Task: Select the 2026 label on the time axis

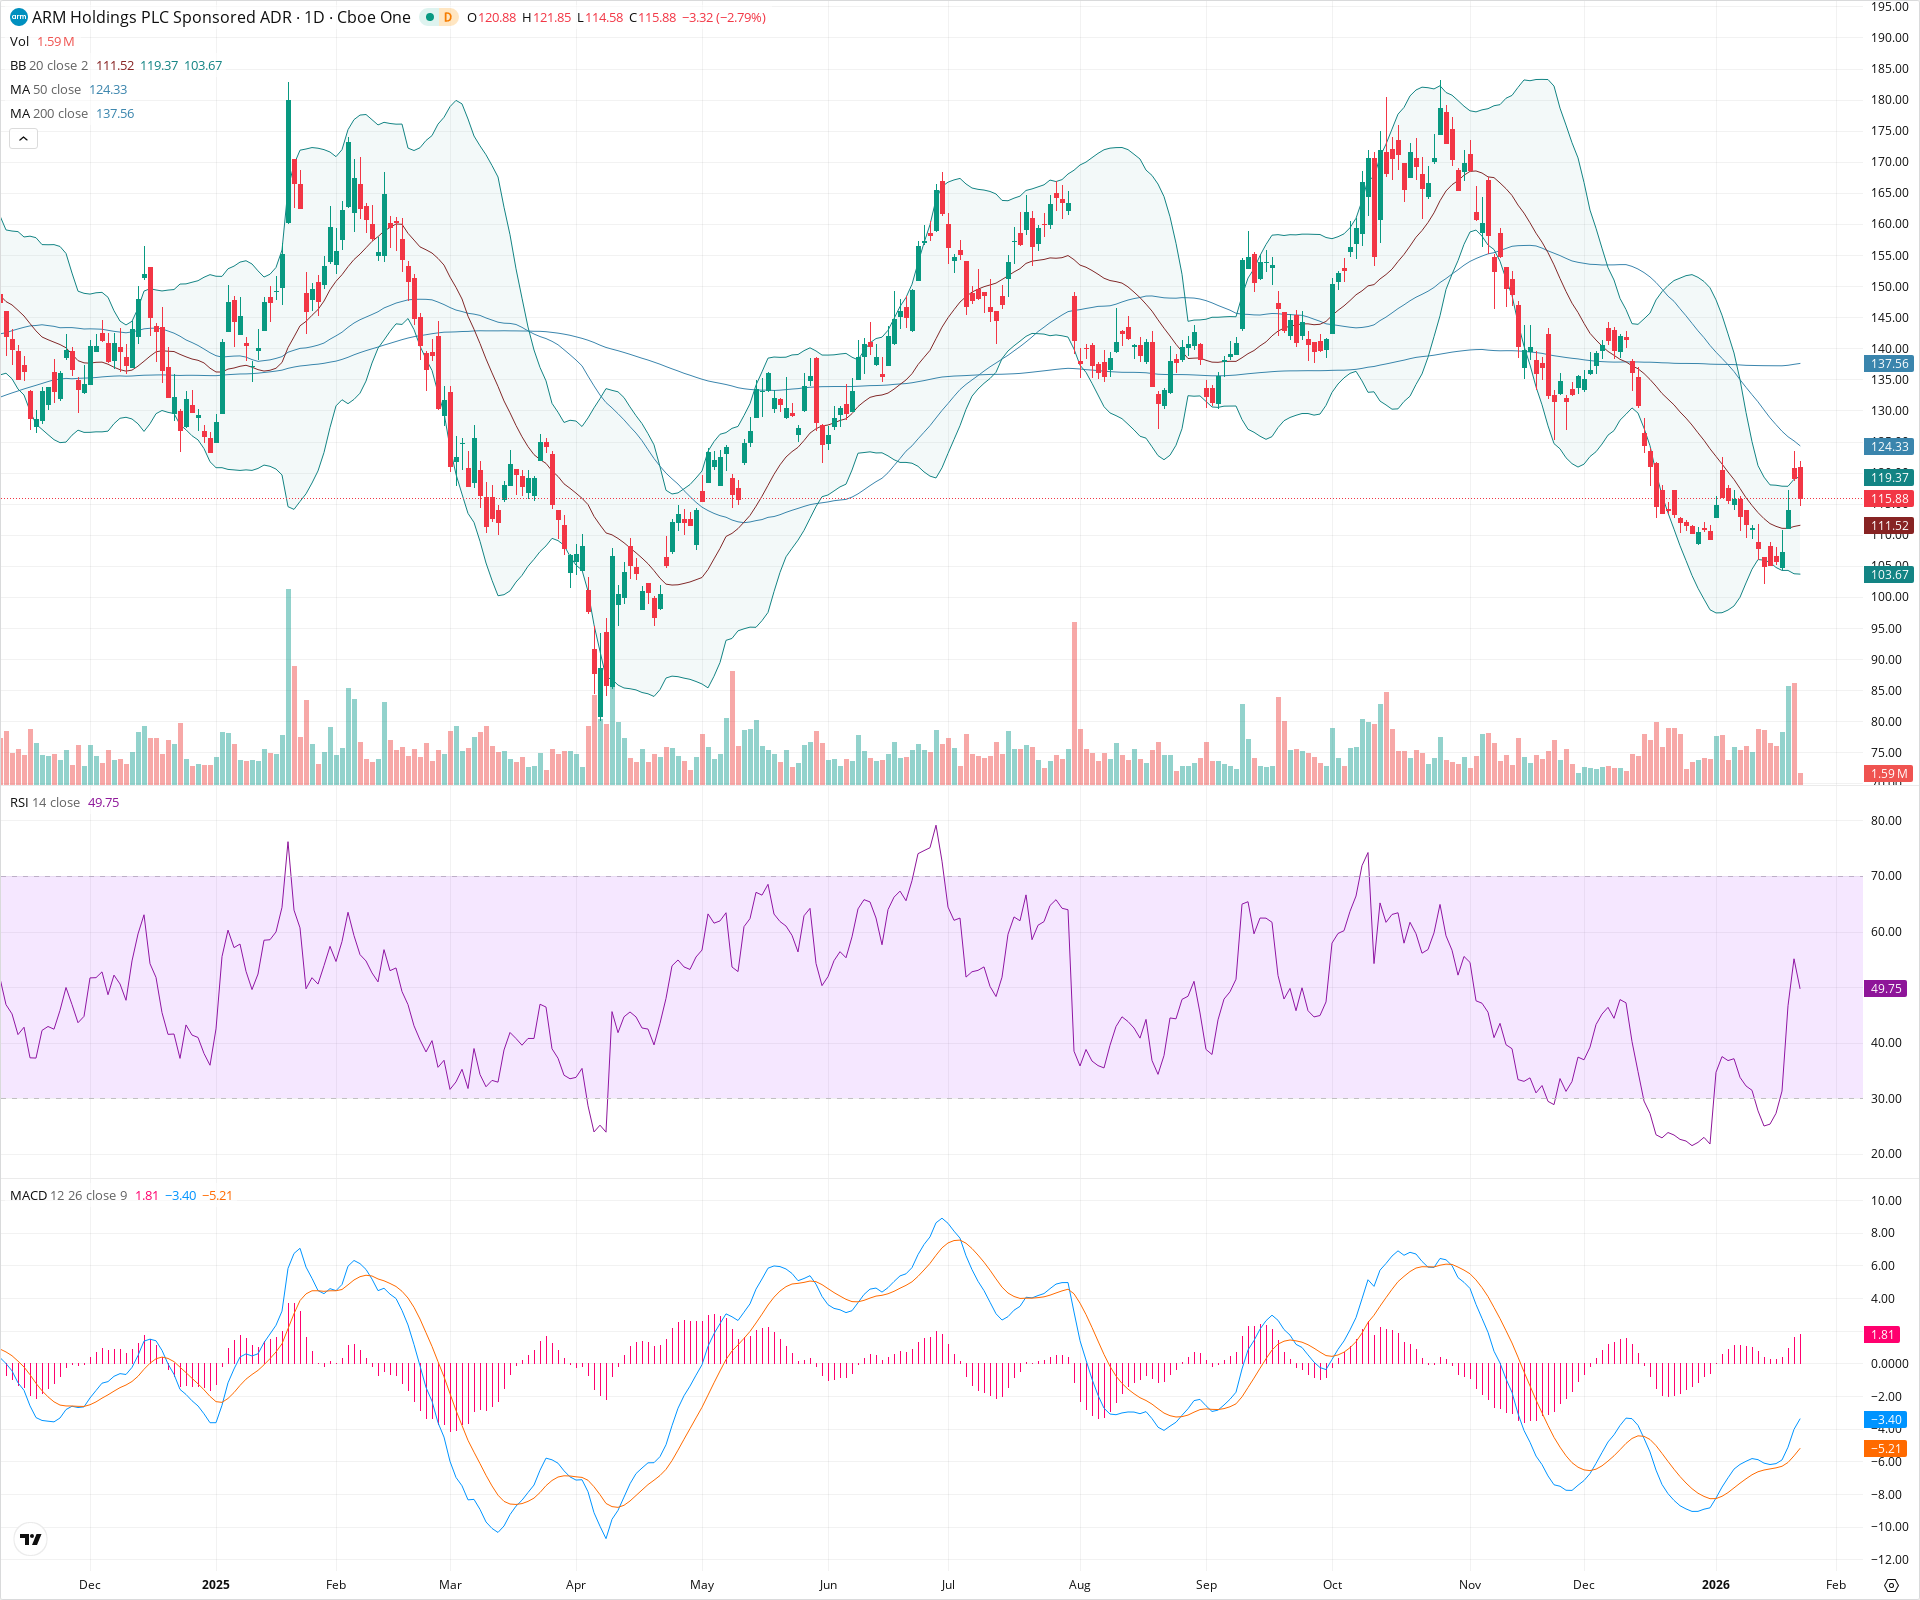Action: [1716, 1585]
